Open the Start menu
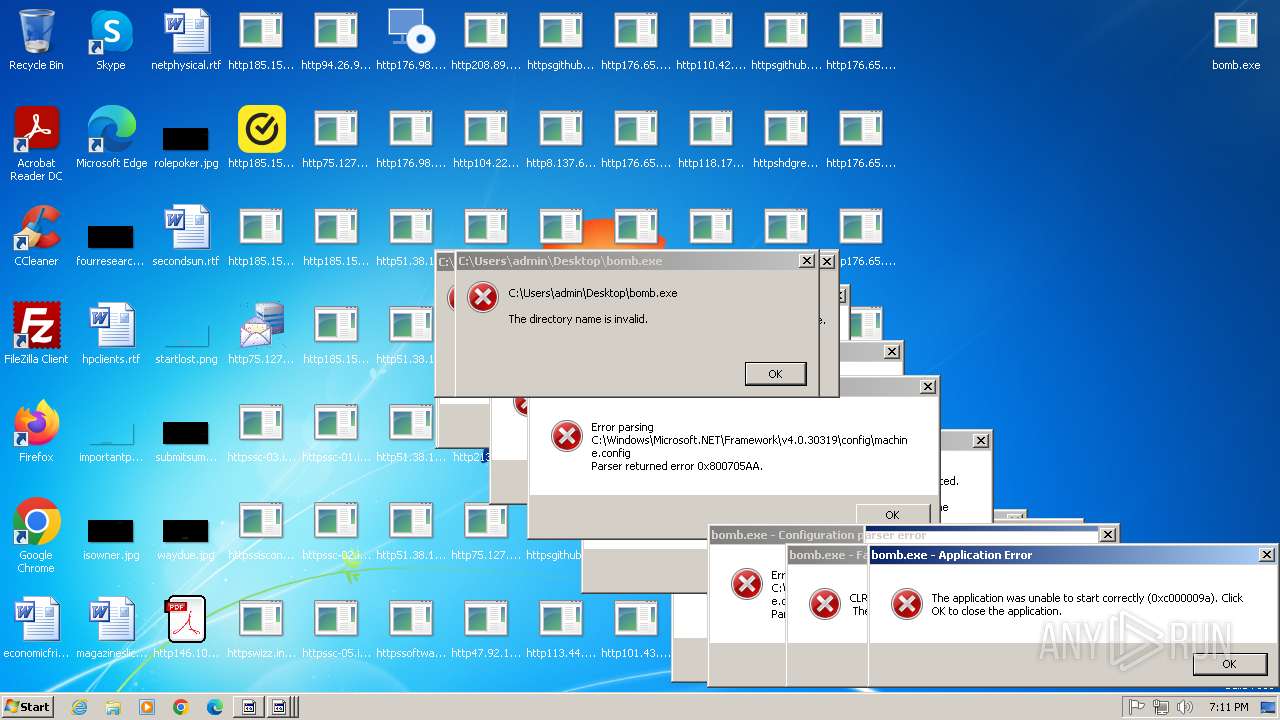The height and width of the screenshot is (720, 1280). click(27, 706)
